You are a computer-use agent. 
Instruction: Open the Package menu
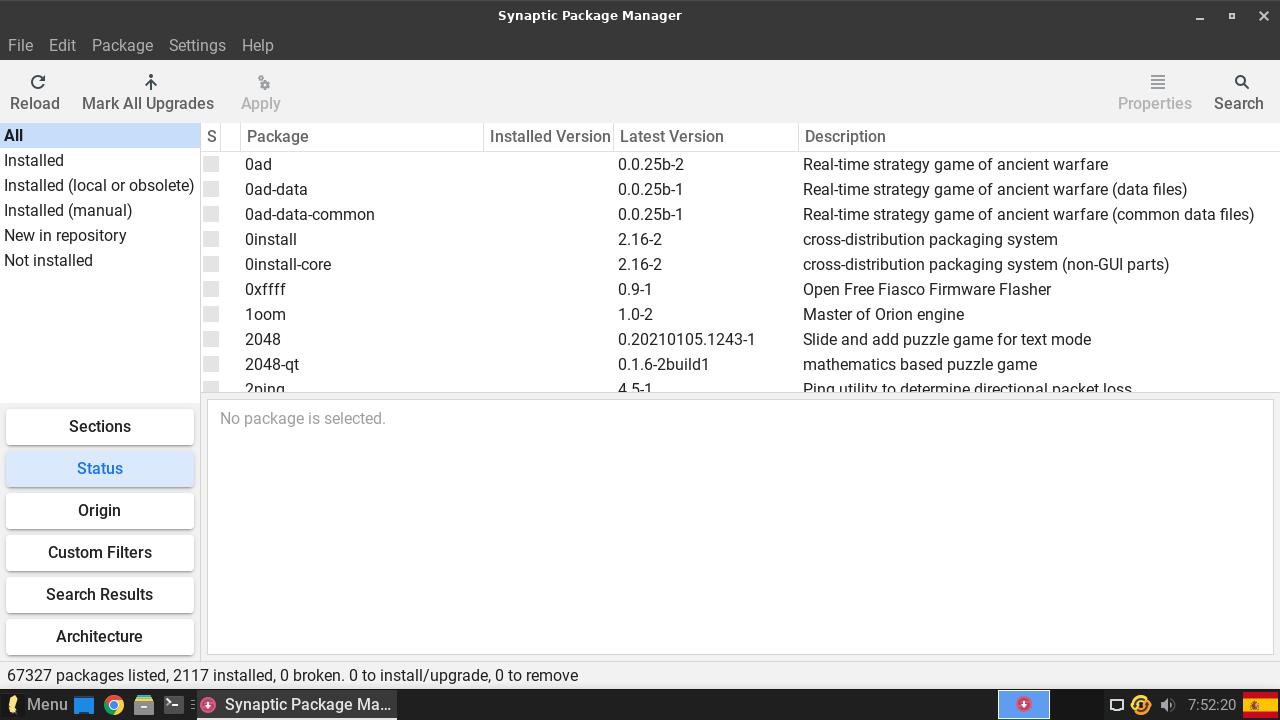122,45
